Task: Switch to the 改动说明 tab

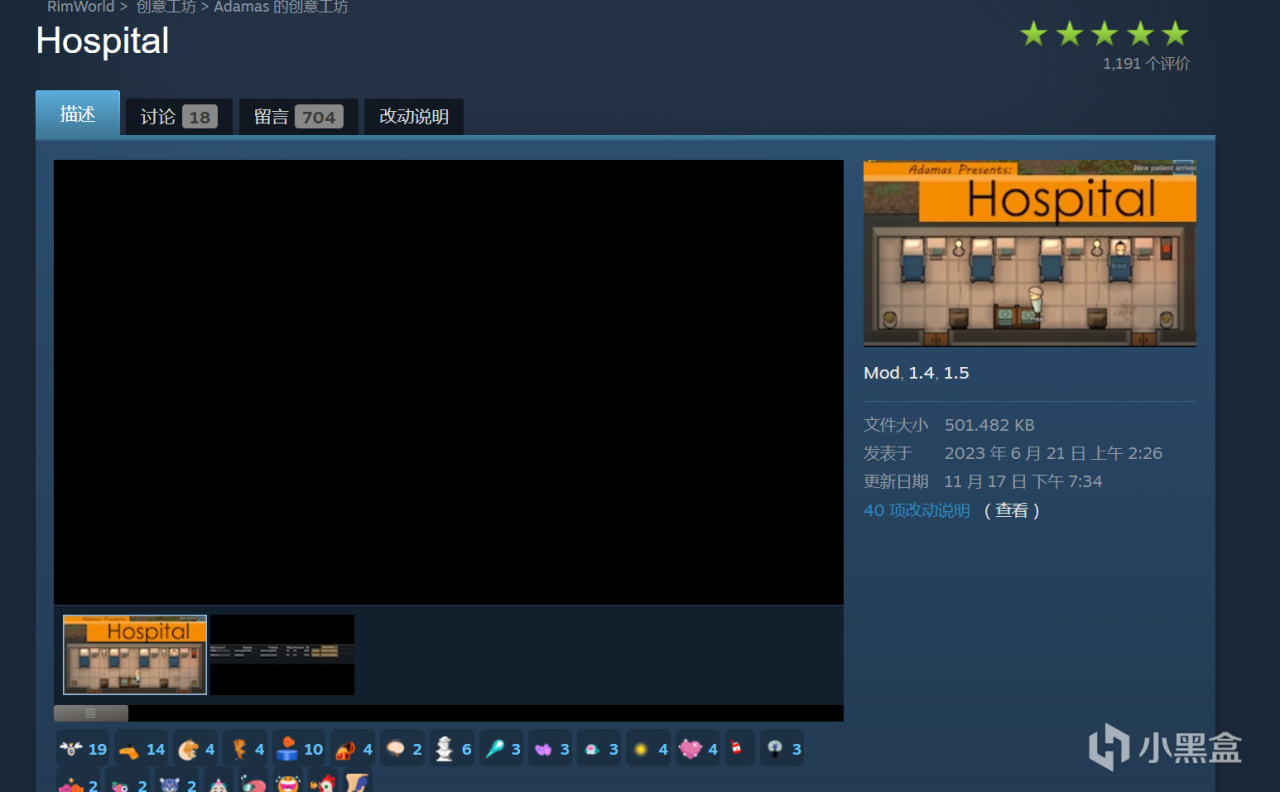Action: pos(414,117)
